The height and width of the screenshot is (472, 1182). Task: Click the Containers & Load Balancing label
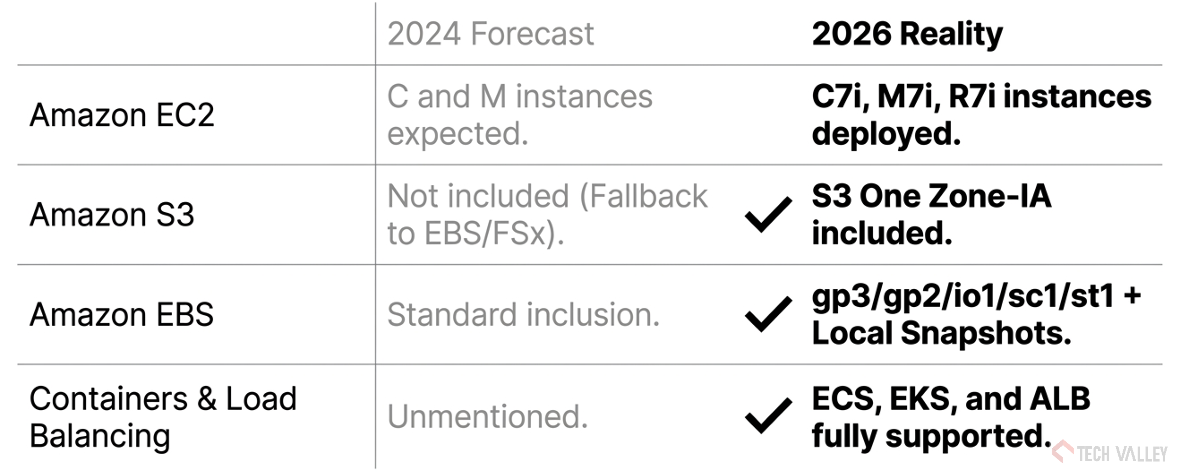click(163, 417)
